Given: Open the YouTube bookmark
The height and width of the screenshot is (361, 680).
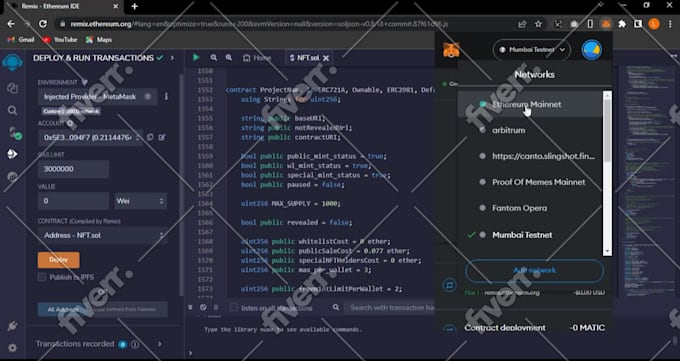Looking at the screenshot, I should 60,39.
